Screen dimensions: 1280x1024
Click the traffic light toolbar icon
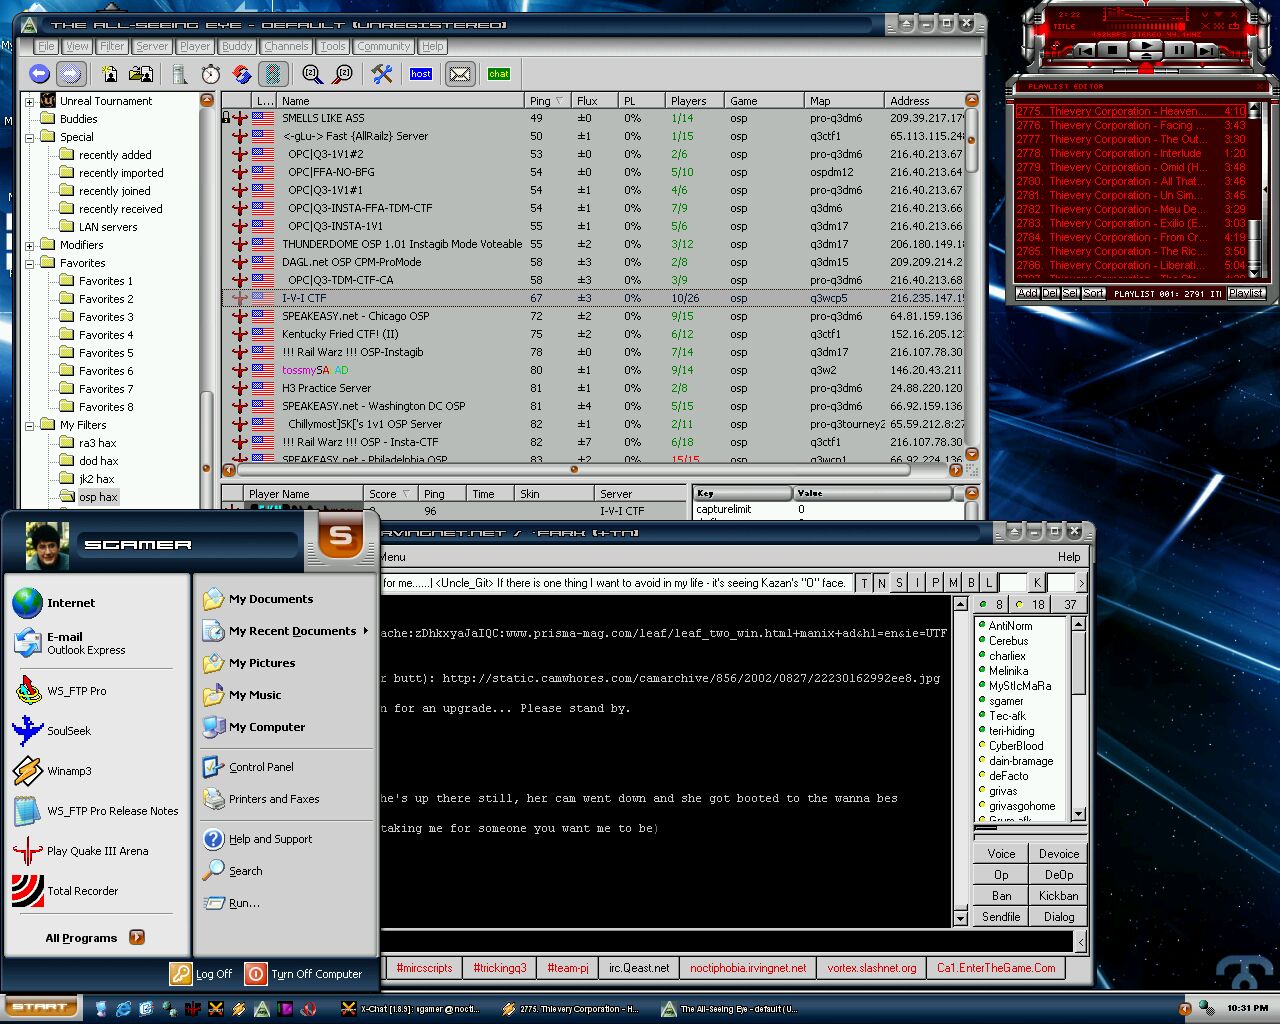click(x=273, y=73)
